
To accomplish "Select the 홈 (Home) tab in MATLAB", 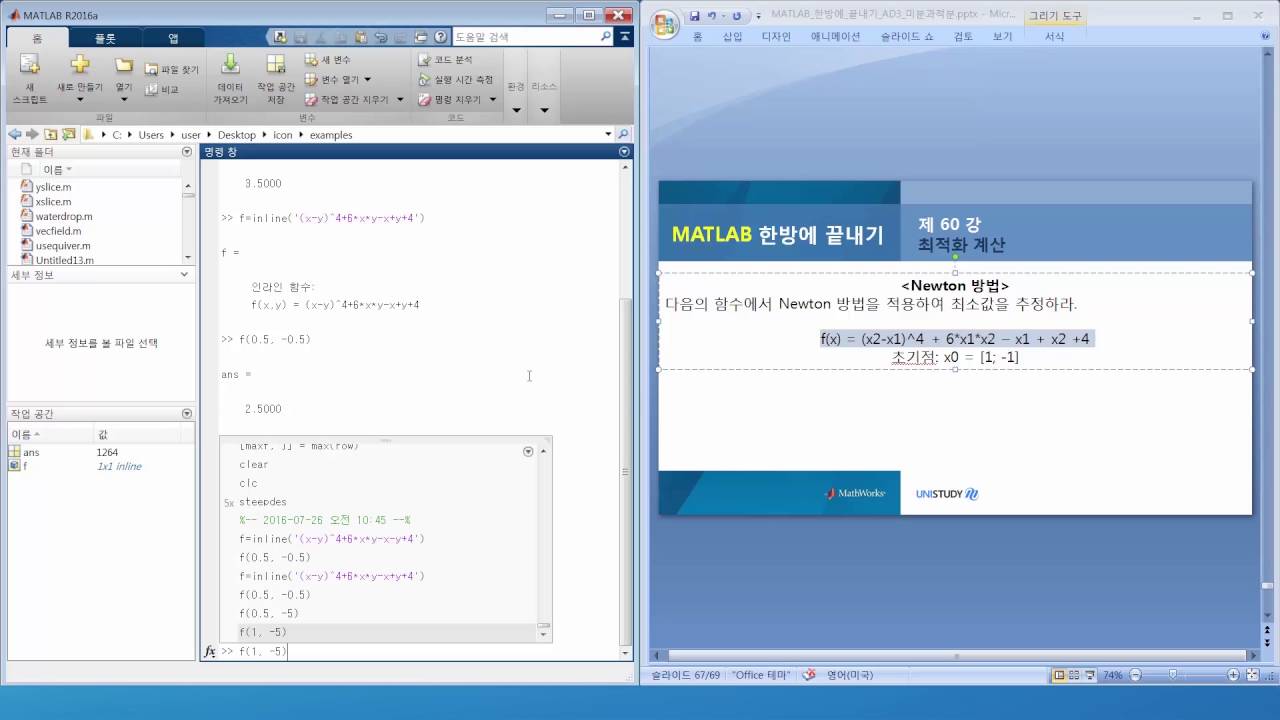I will pos(37,38).
